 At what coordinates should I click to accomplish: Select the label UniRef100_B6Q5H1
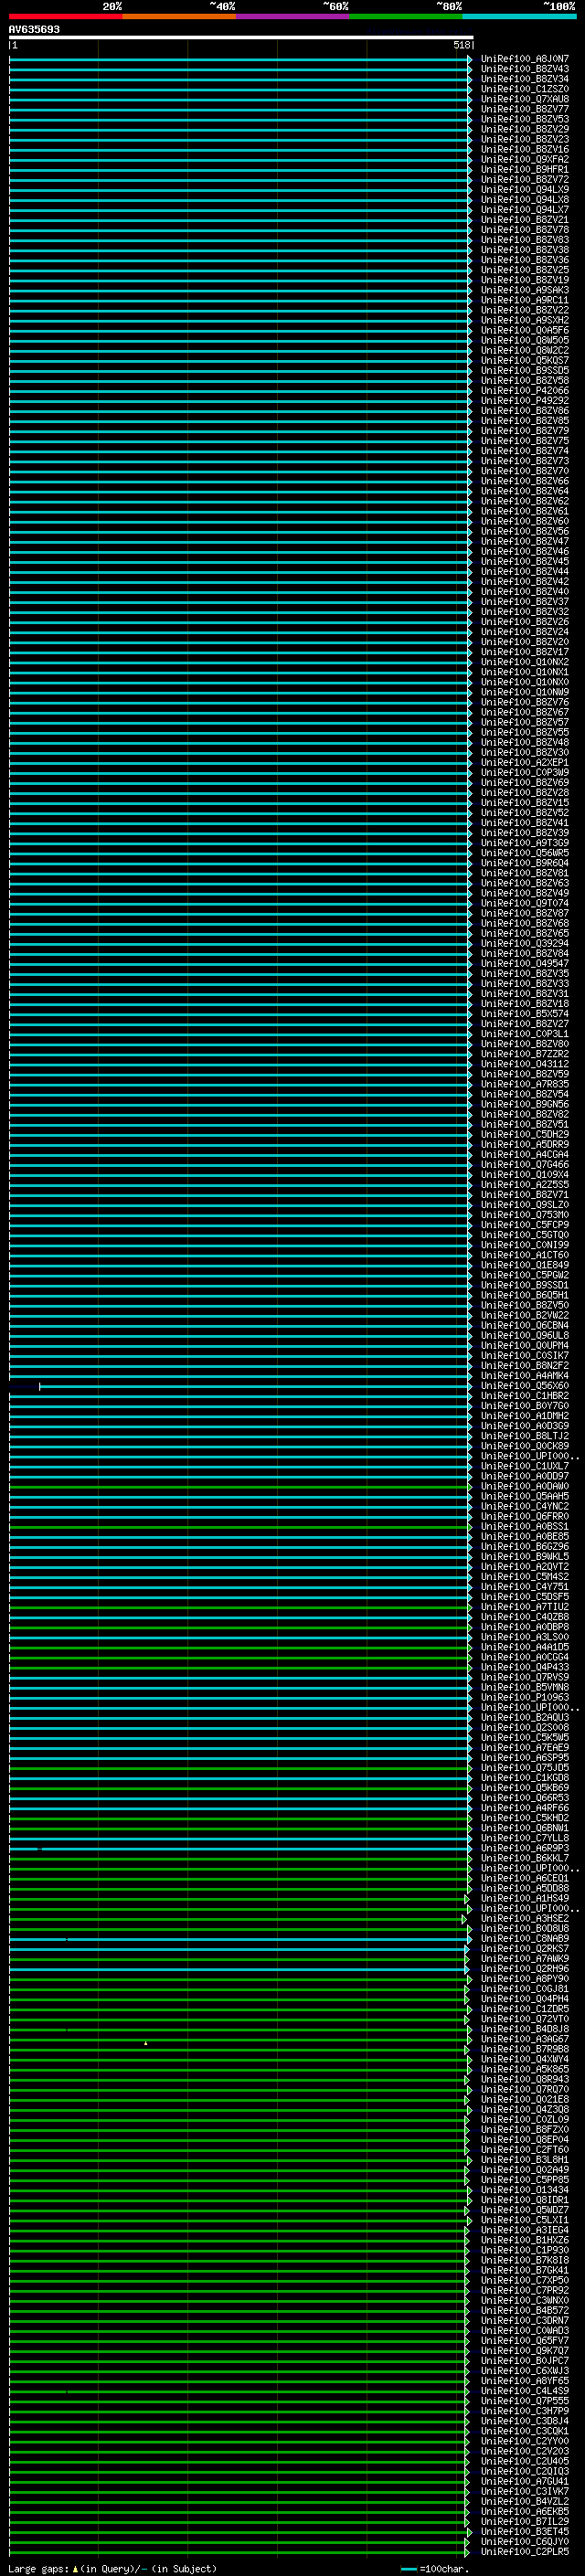525,1295
